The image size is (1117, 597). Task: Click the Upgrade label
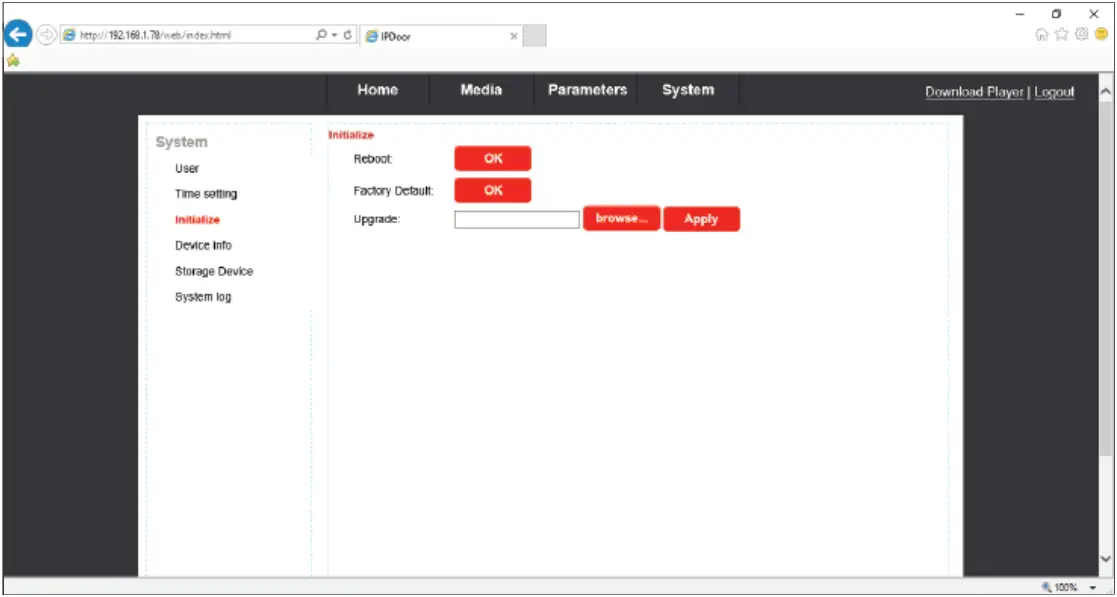[x=377, y=219]
